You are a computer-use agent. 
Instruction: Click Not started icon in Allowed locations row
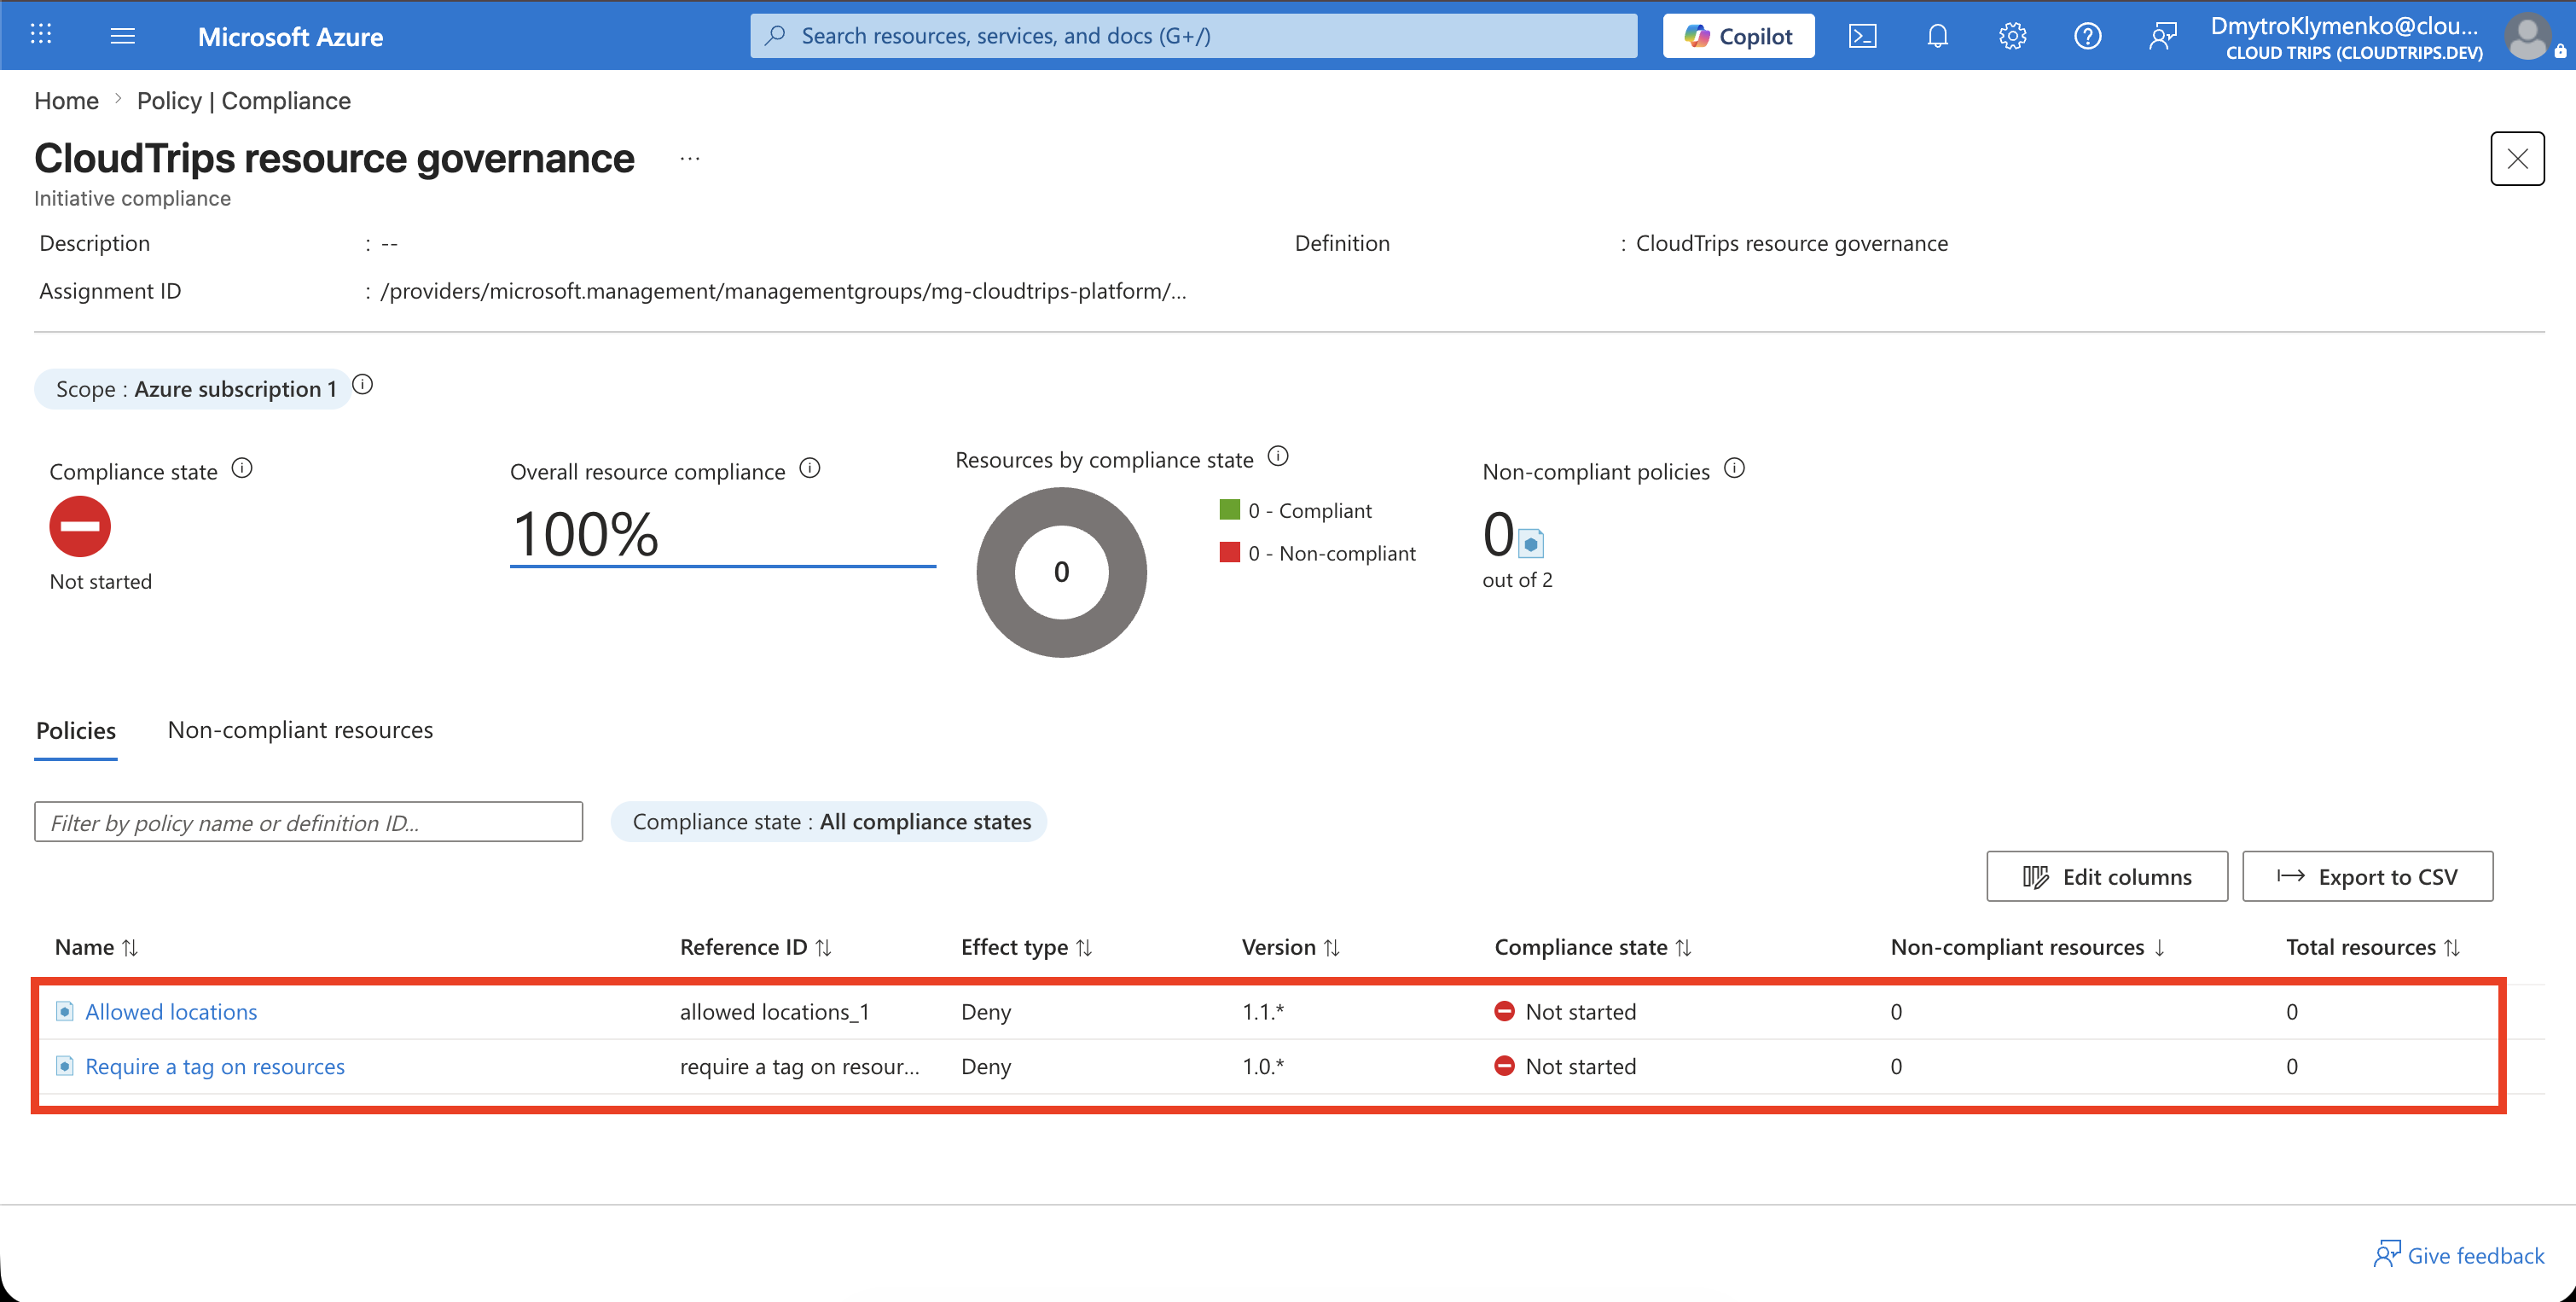point(1504,1011)
